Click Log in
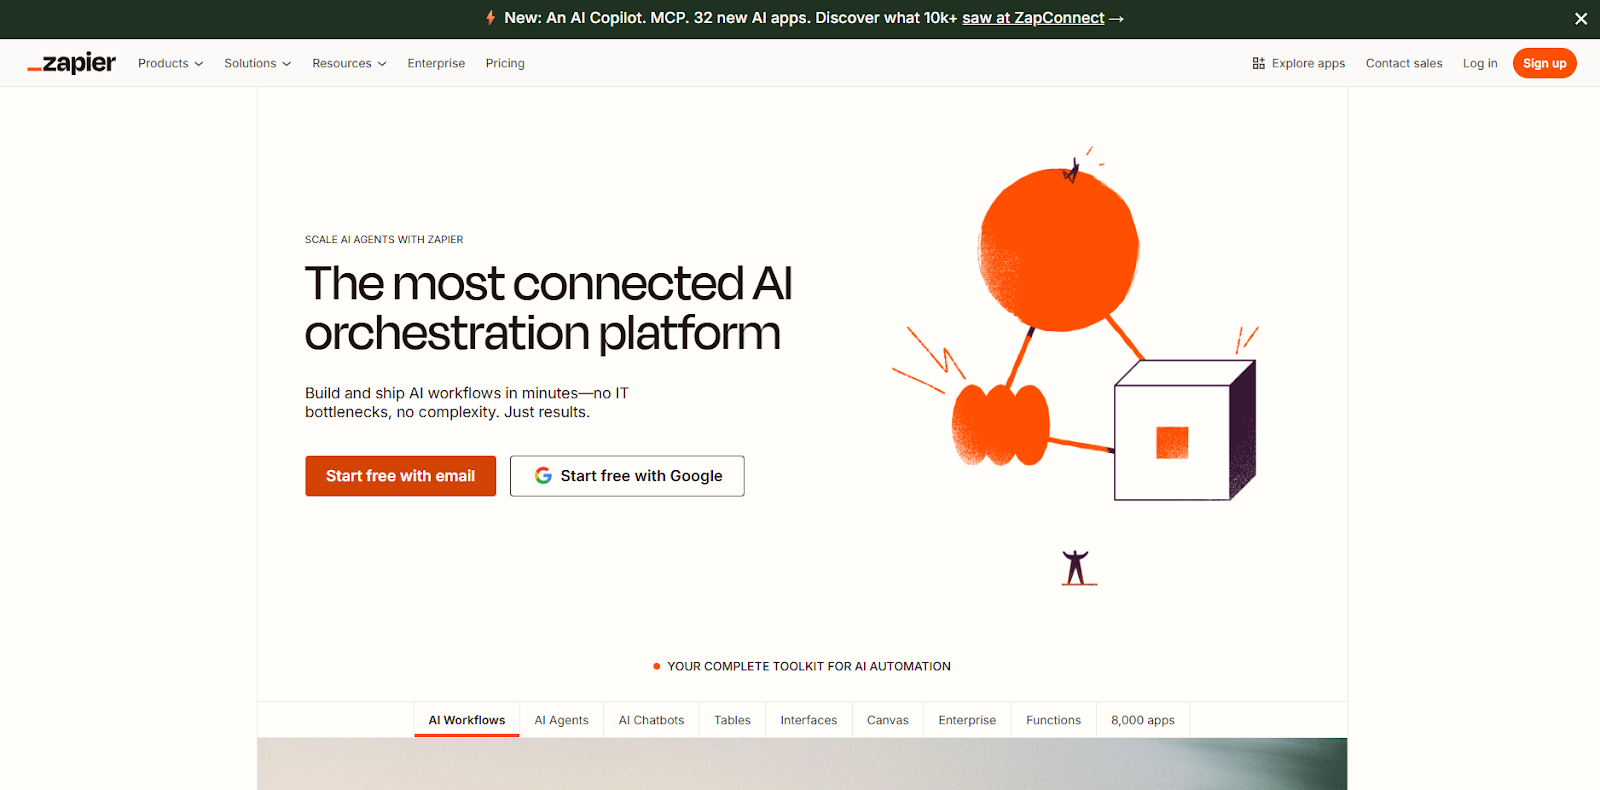This screenshot has width=1600, height=790. pyautogui.click(x=1480, y=63)
